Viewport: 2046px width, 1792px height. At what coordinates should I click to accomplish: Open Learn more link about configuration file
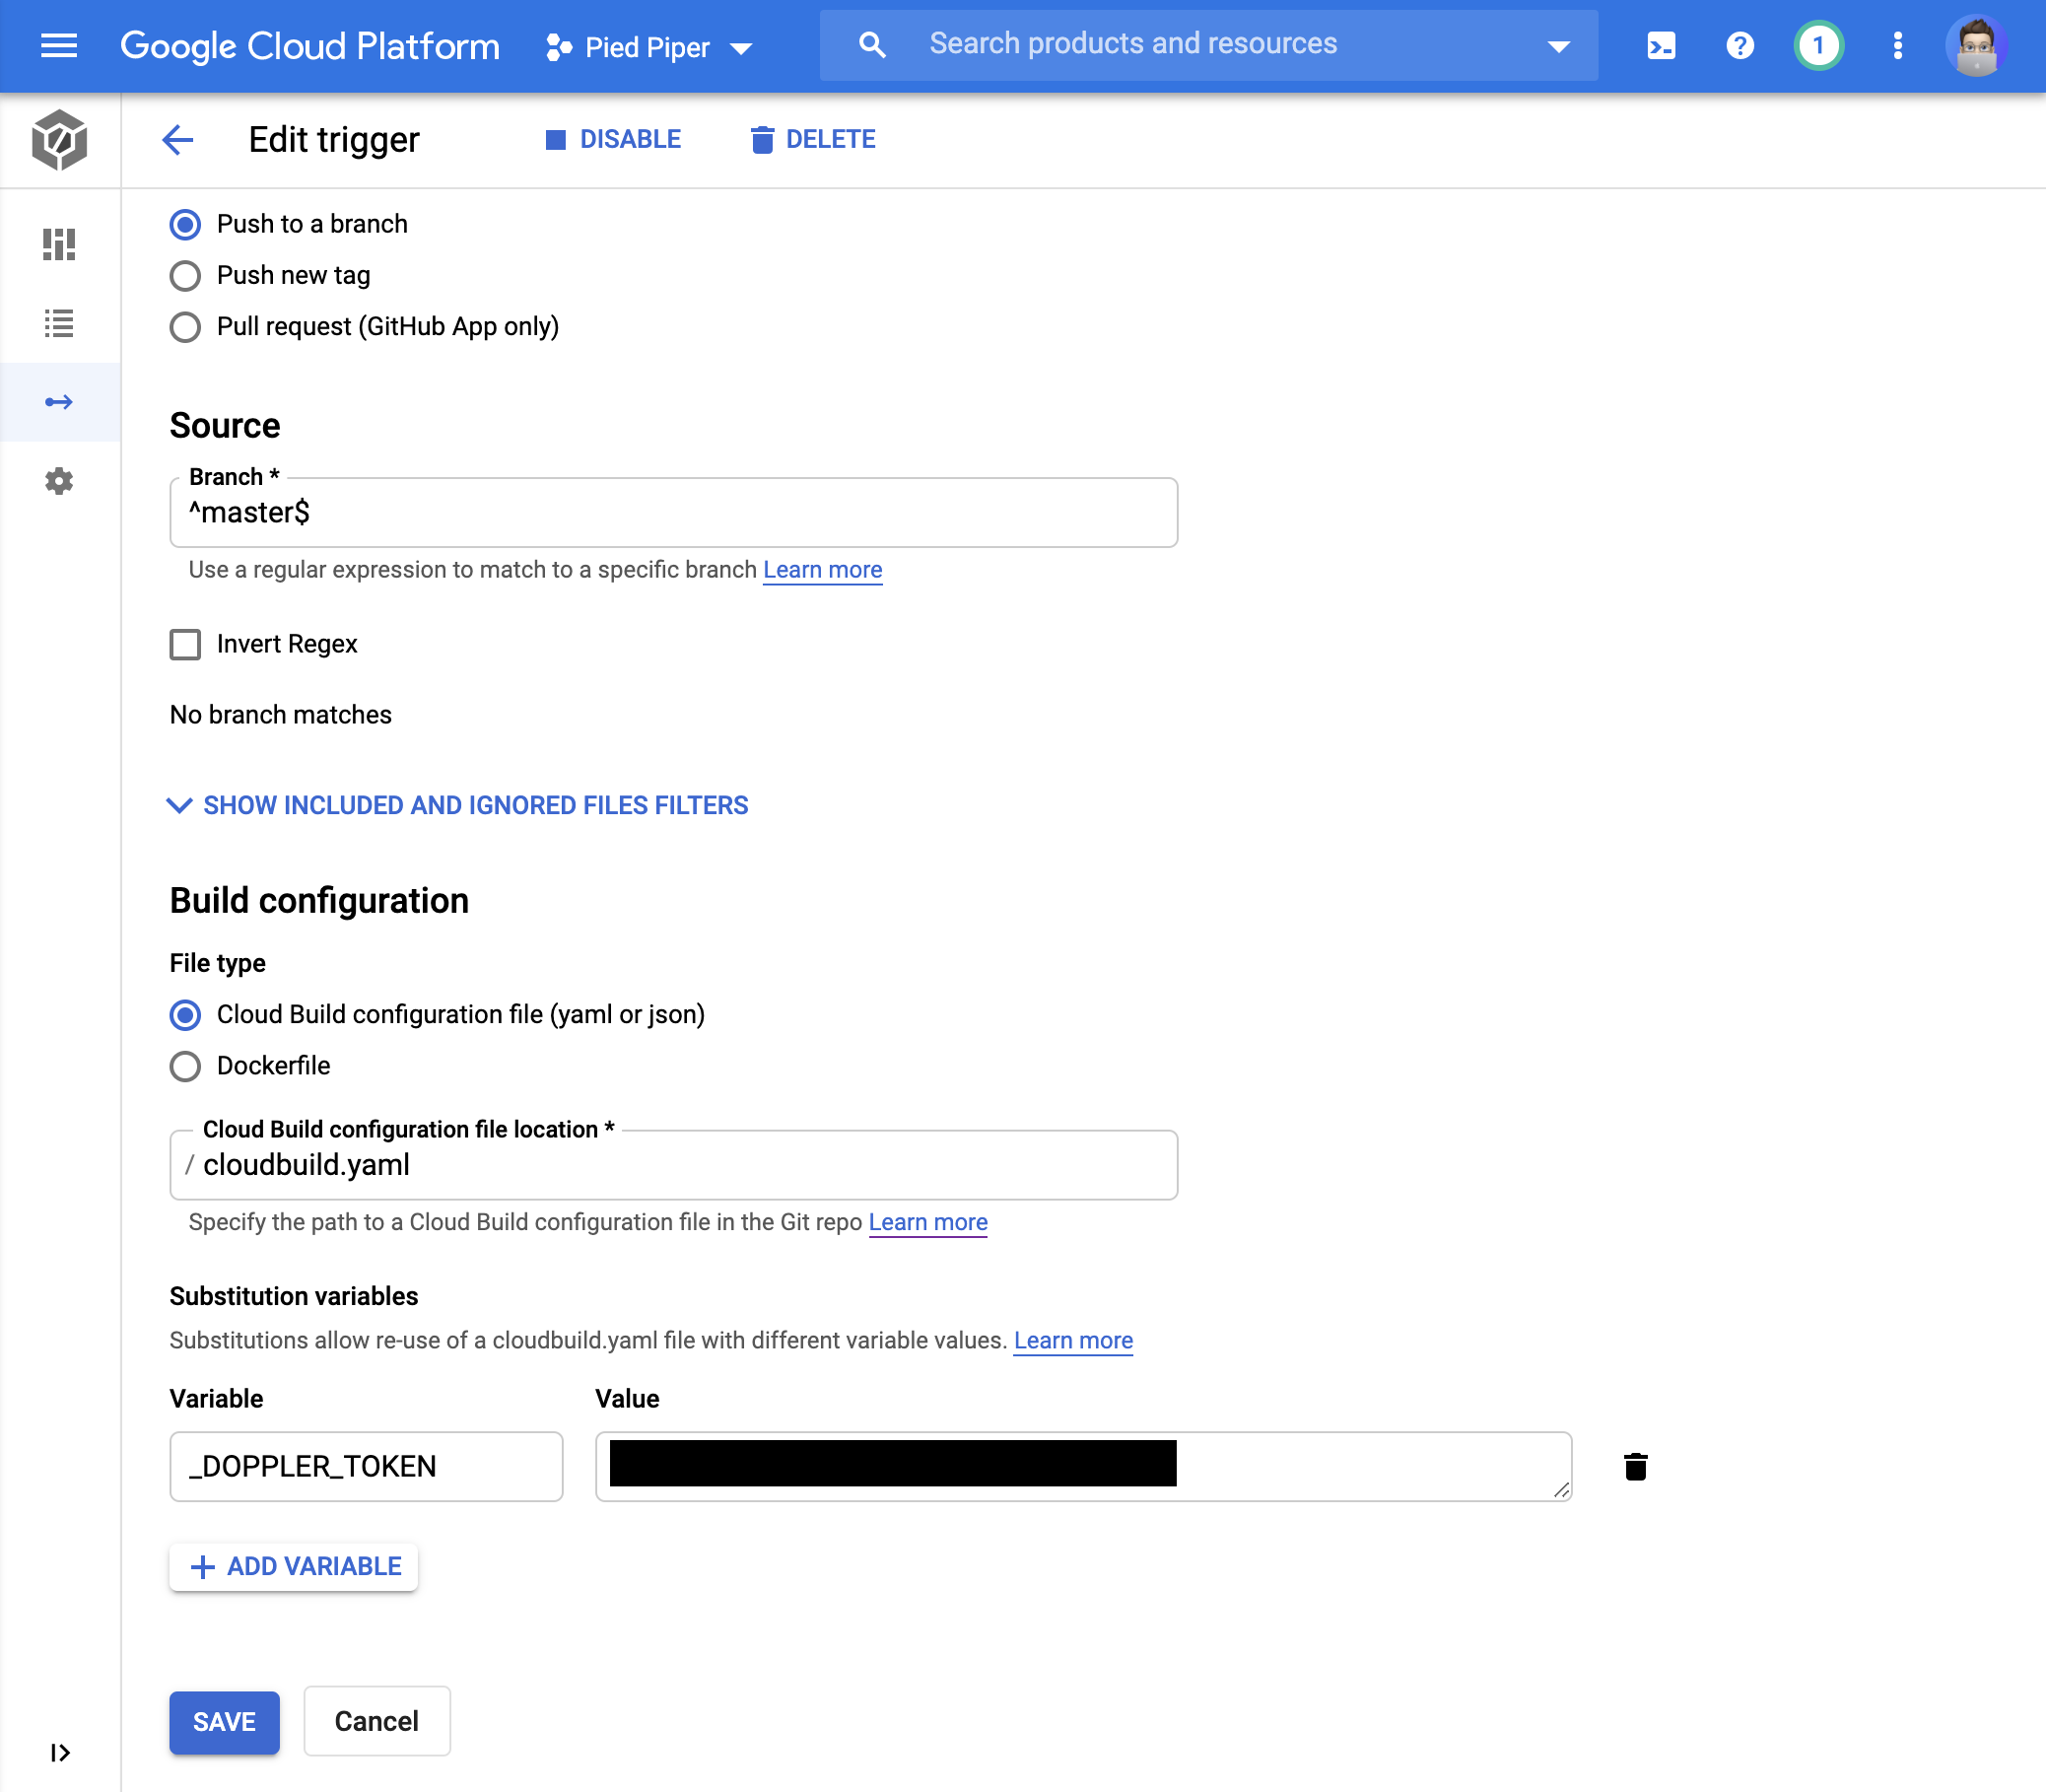click(928, 1222)
